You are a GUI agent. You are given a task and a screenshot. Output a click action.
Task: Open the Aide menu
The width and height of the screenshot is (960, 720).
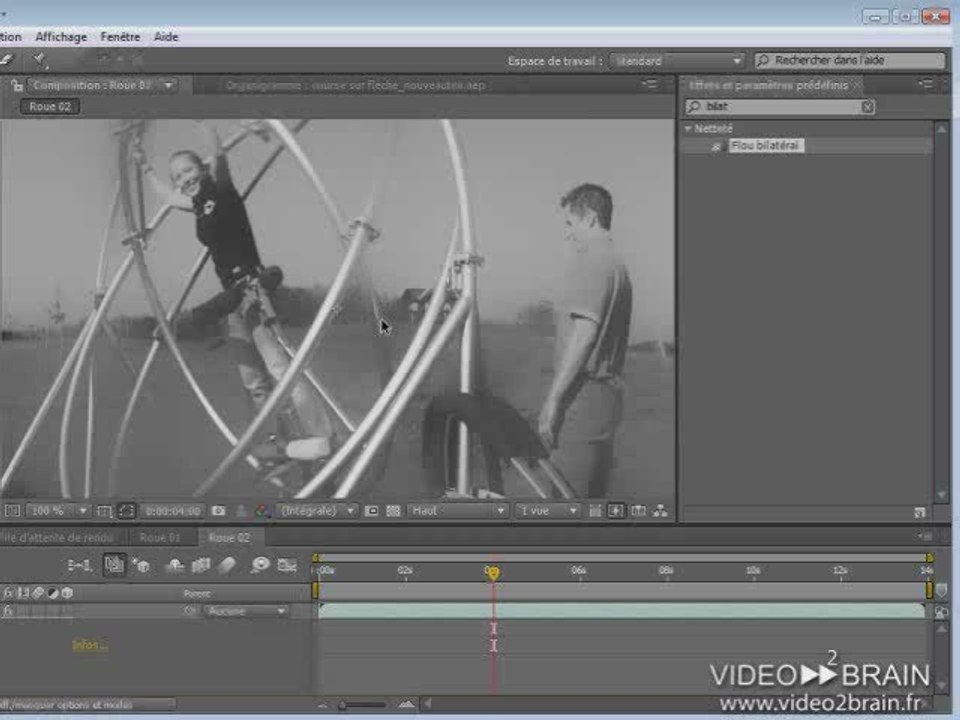coord(165,37)
